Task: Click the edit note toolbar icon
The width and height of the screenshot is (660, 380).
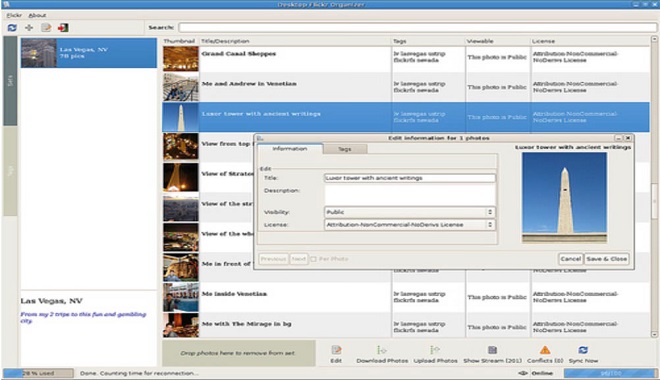Action: 46,28
